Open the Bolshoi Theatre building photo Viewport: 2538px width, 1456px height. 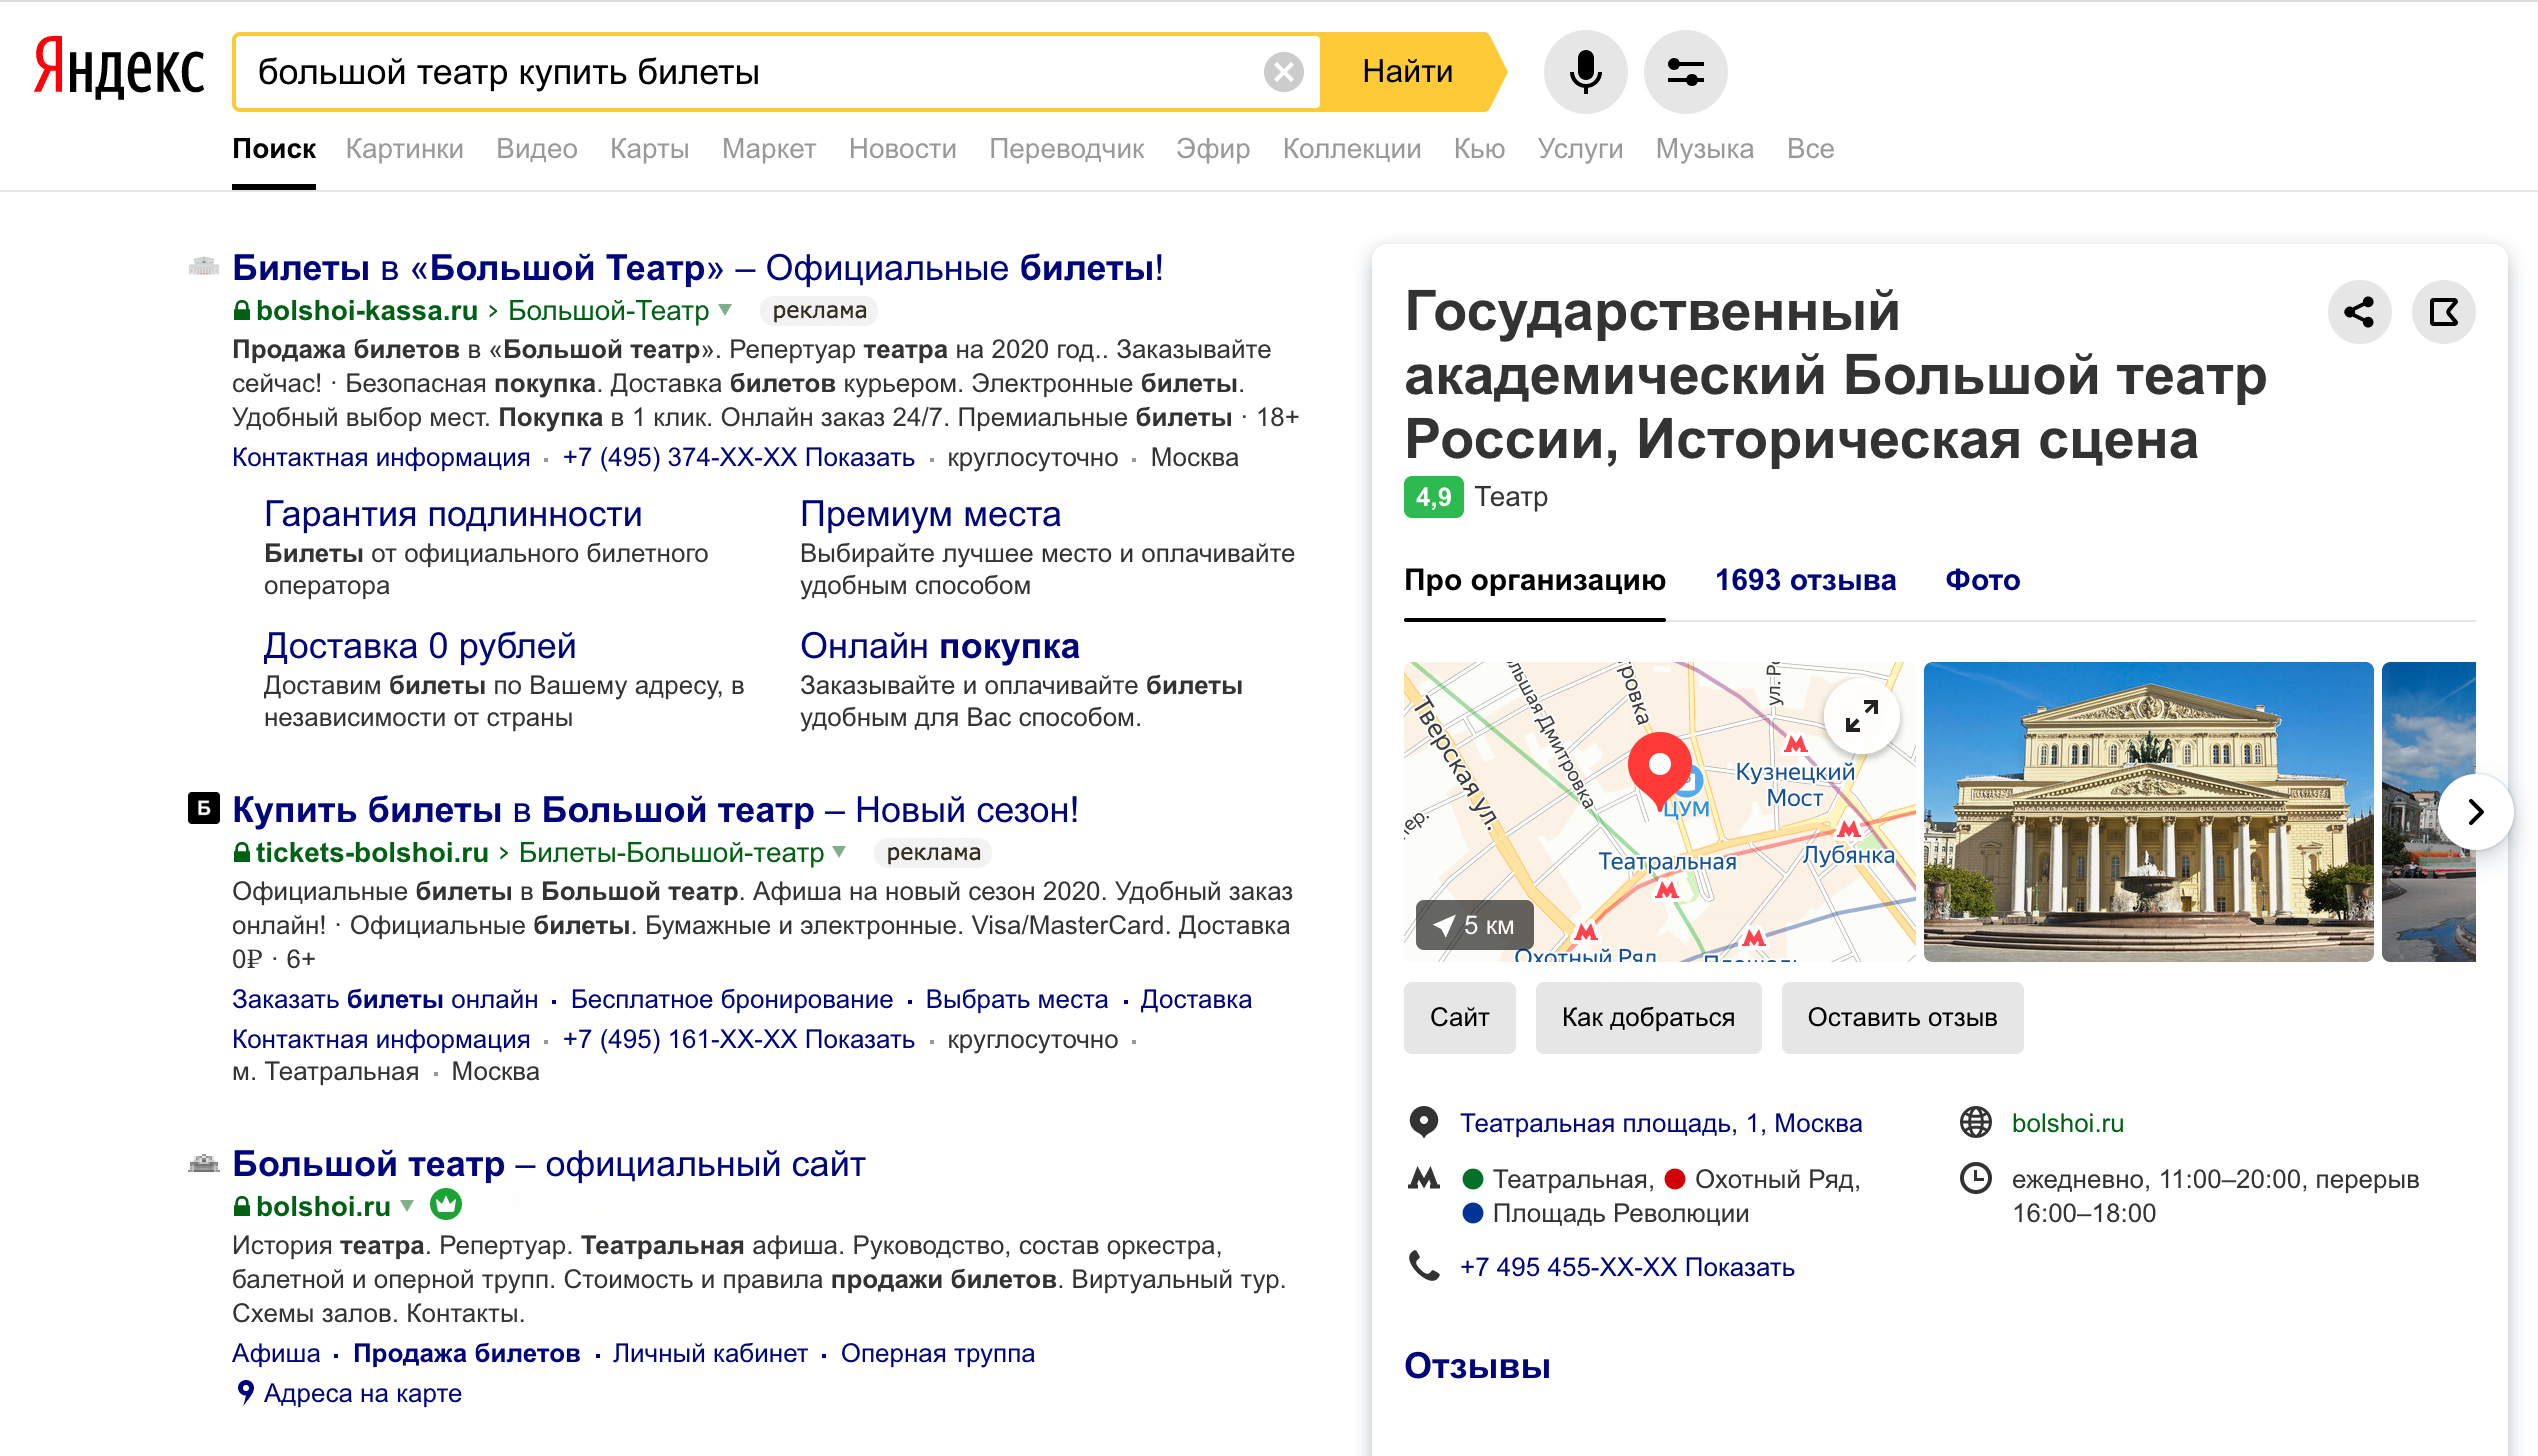coord(2148,812)
